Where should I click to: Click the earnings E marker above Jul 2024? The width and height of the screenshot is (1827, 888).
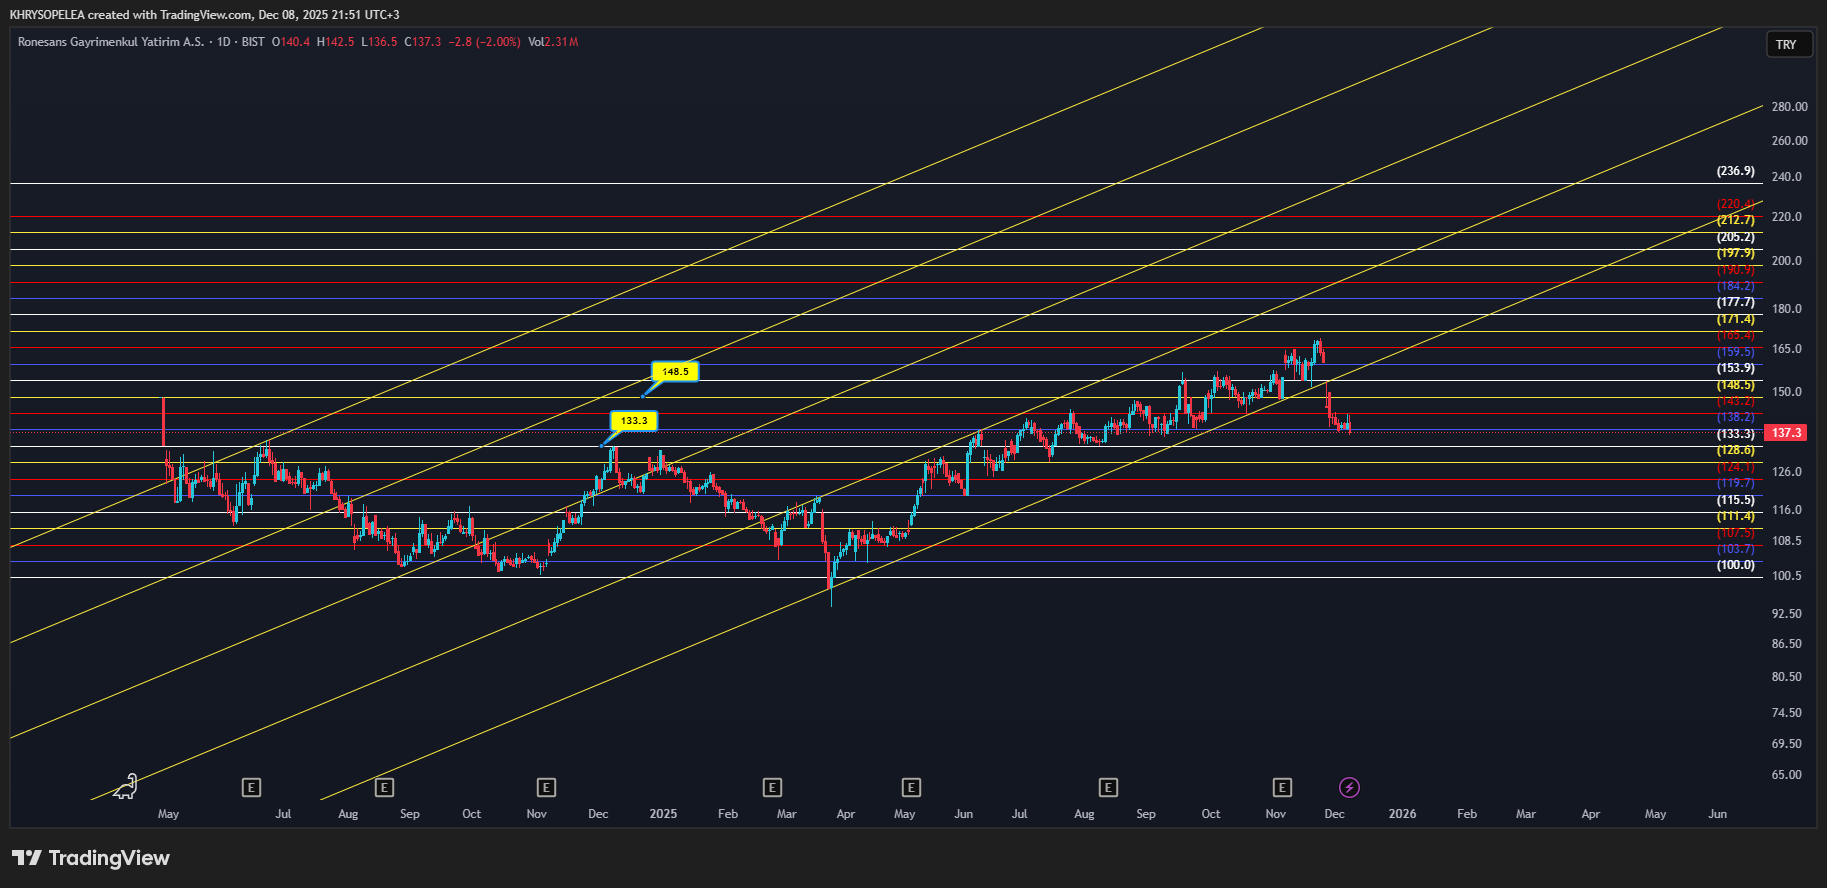pyautogui.click(x=251, y=788)
